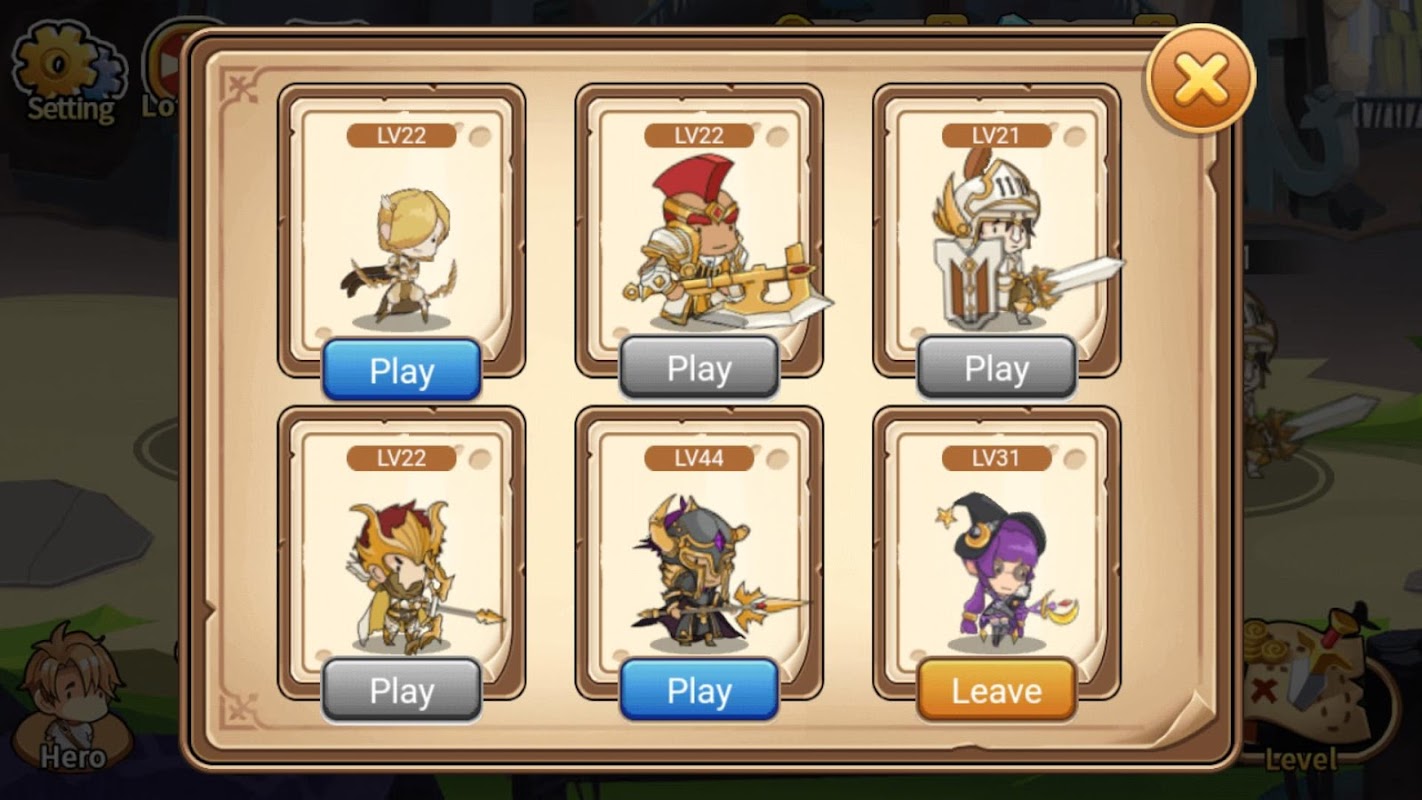Click blue Play under LV44 dark knight
Screen dimensions: 1422x800
pos(699,690)
